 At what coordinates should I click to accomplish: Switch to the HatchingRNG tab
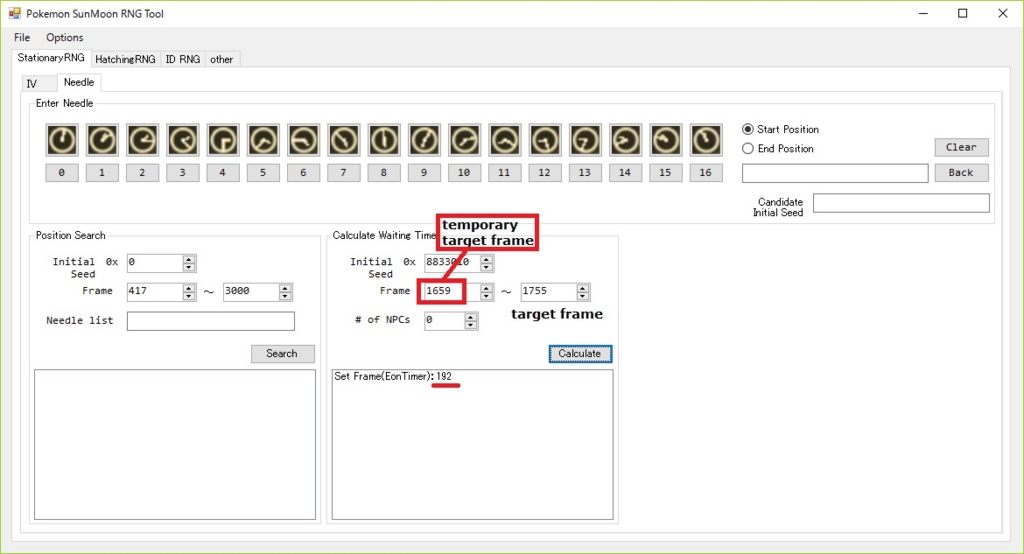[125, 59]
